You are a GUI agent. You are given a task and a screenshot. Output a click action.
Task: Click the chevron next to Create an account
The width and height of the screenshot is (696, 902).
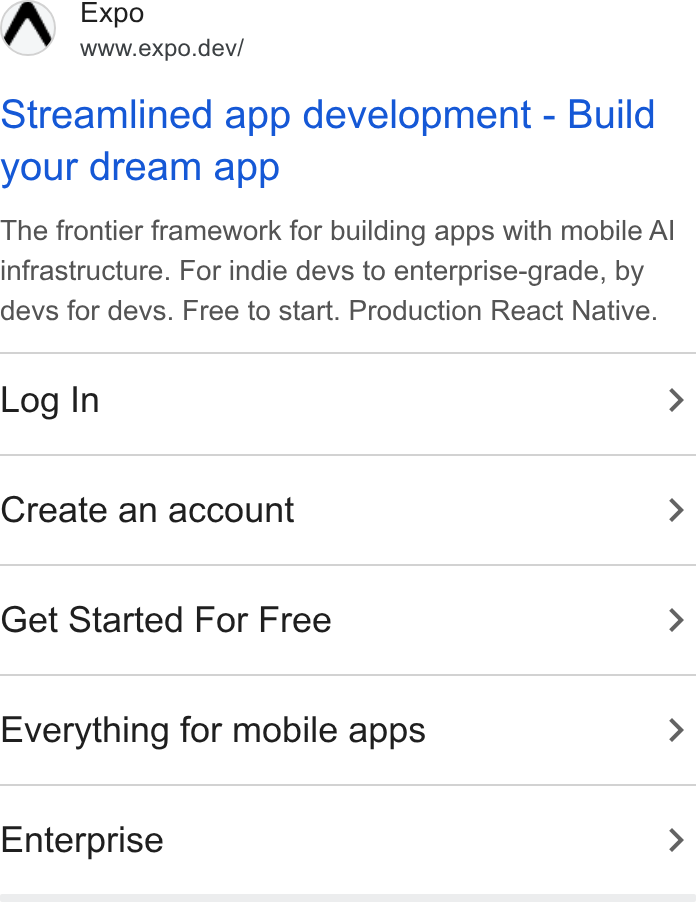tap(676, 510)
